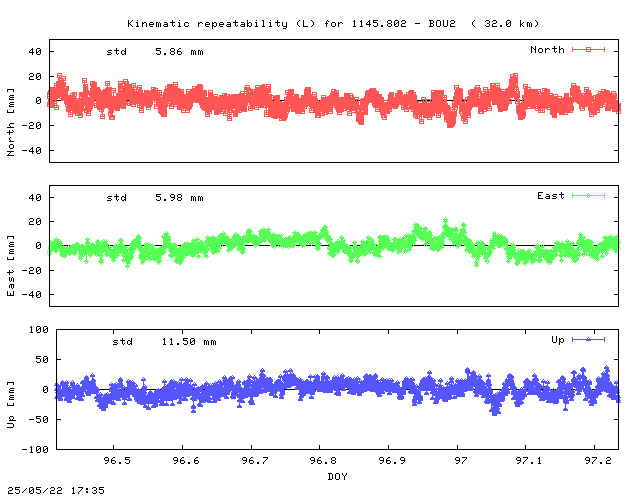The width and height of the screenshot is (640, 496).
Task: Click the North legend red marker sample
Action: pos(588,49)
